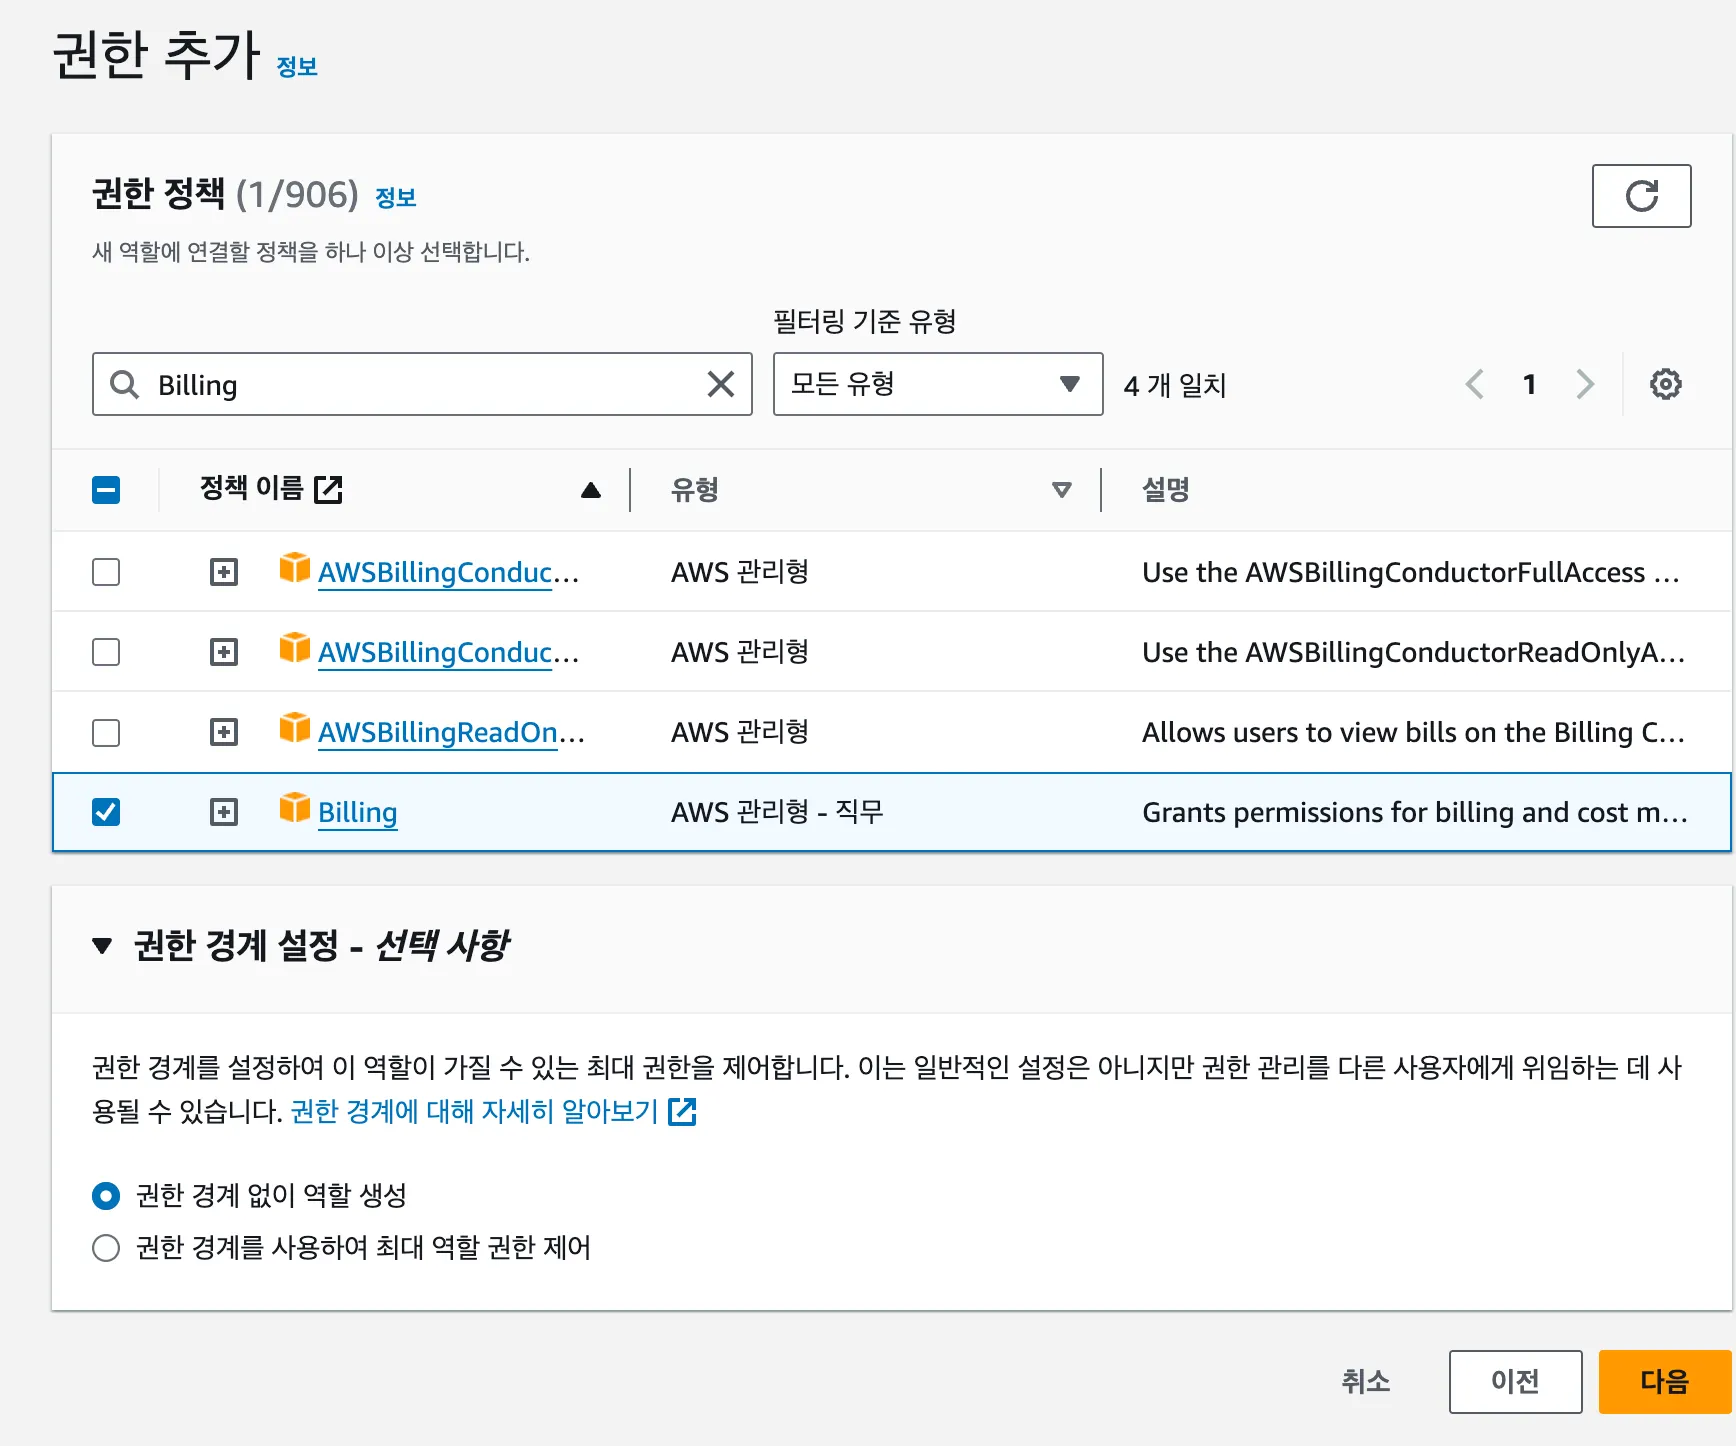Click 'Grants permissions for billing' description
Screen dimensions: 1736x1446
[1415, 812]
